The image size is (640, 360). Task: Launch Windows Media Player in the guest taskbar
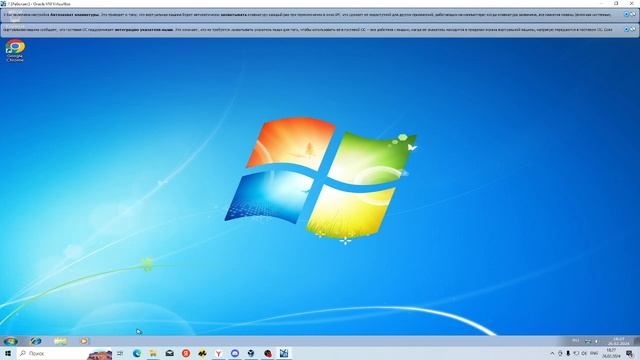[x=84, y=341]
